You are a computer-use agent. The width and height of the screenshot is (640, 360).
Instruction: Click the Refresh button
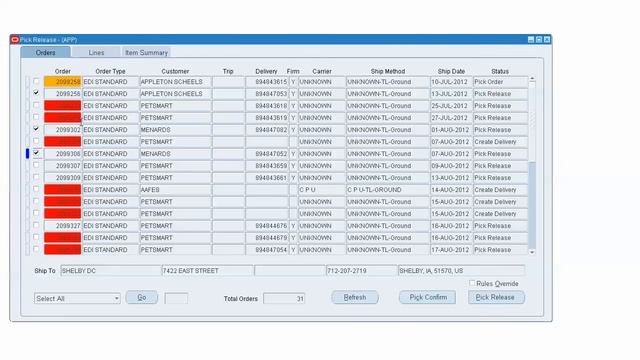[x=355, y=297]
